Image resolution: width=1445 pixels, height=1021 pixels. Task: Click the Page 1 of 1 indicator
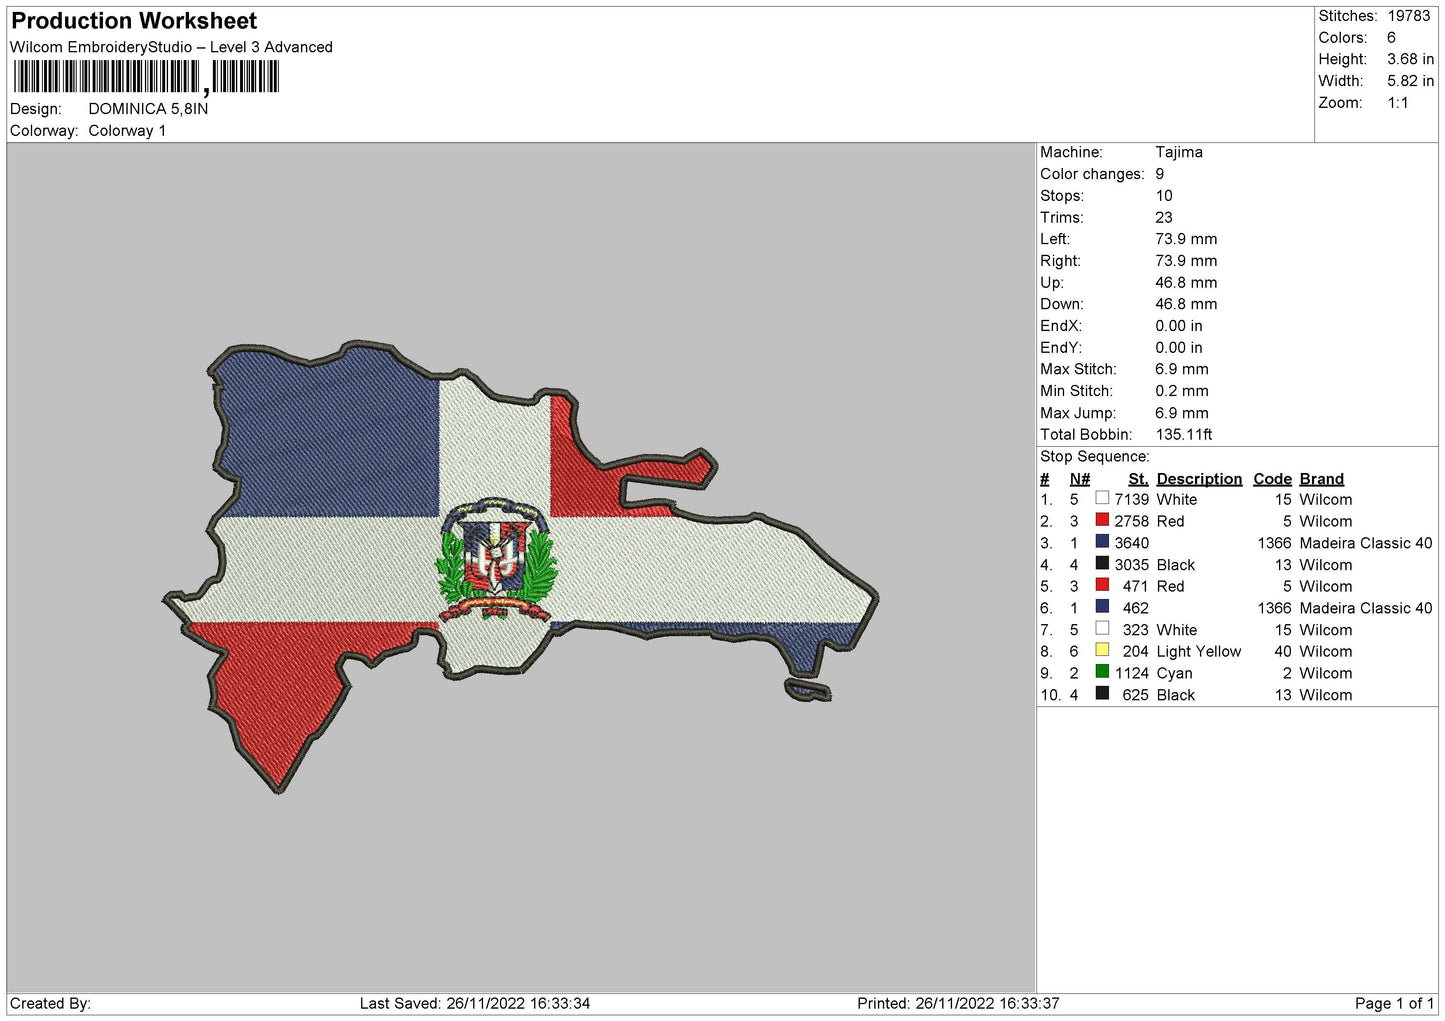(x=1394, y=1004)
